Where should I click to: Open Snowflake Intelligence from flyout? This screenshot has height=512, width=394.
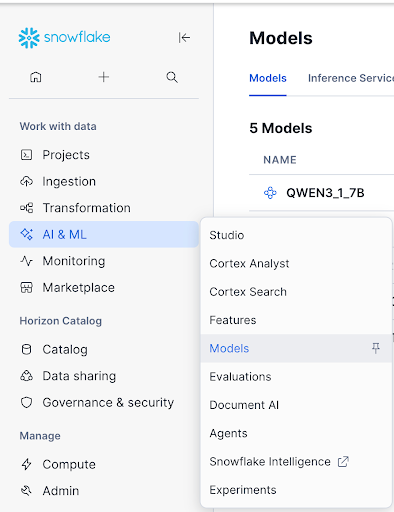pyautogui.click(x=296, y=462)
